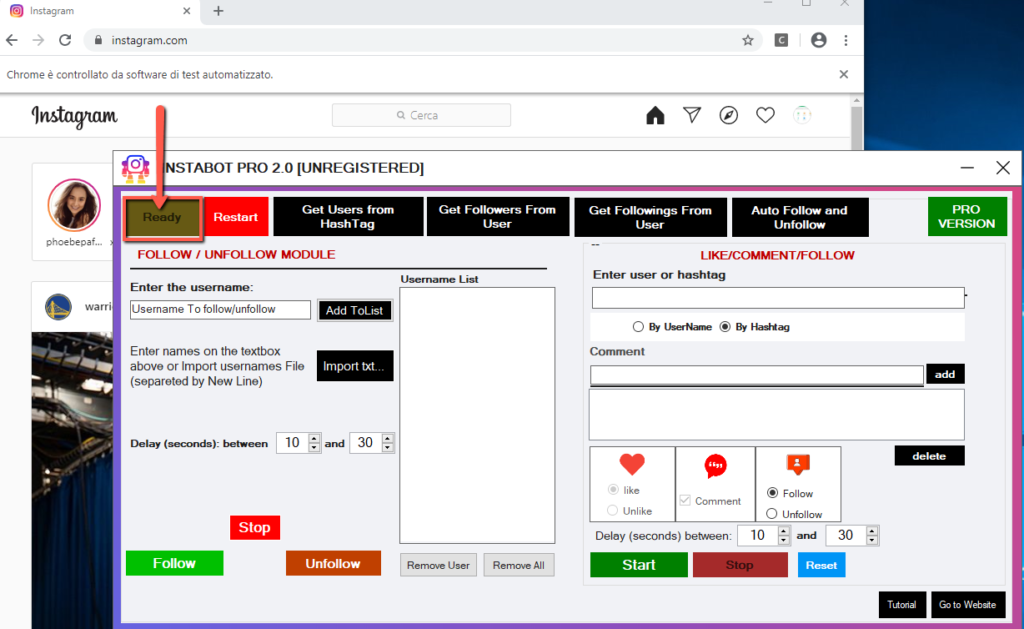Viewport: 1024px width, 629px height.
Task: Click Go to Website button
Action: pos(967,605)
